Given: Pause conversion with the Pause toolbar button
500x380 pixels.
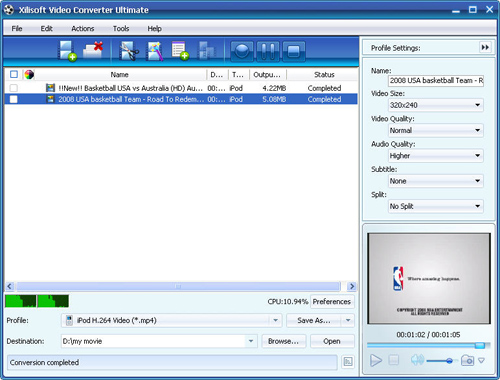Looking at the screenshot, I should (x=268, y=51).
